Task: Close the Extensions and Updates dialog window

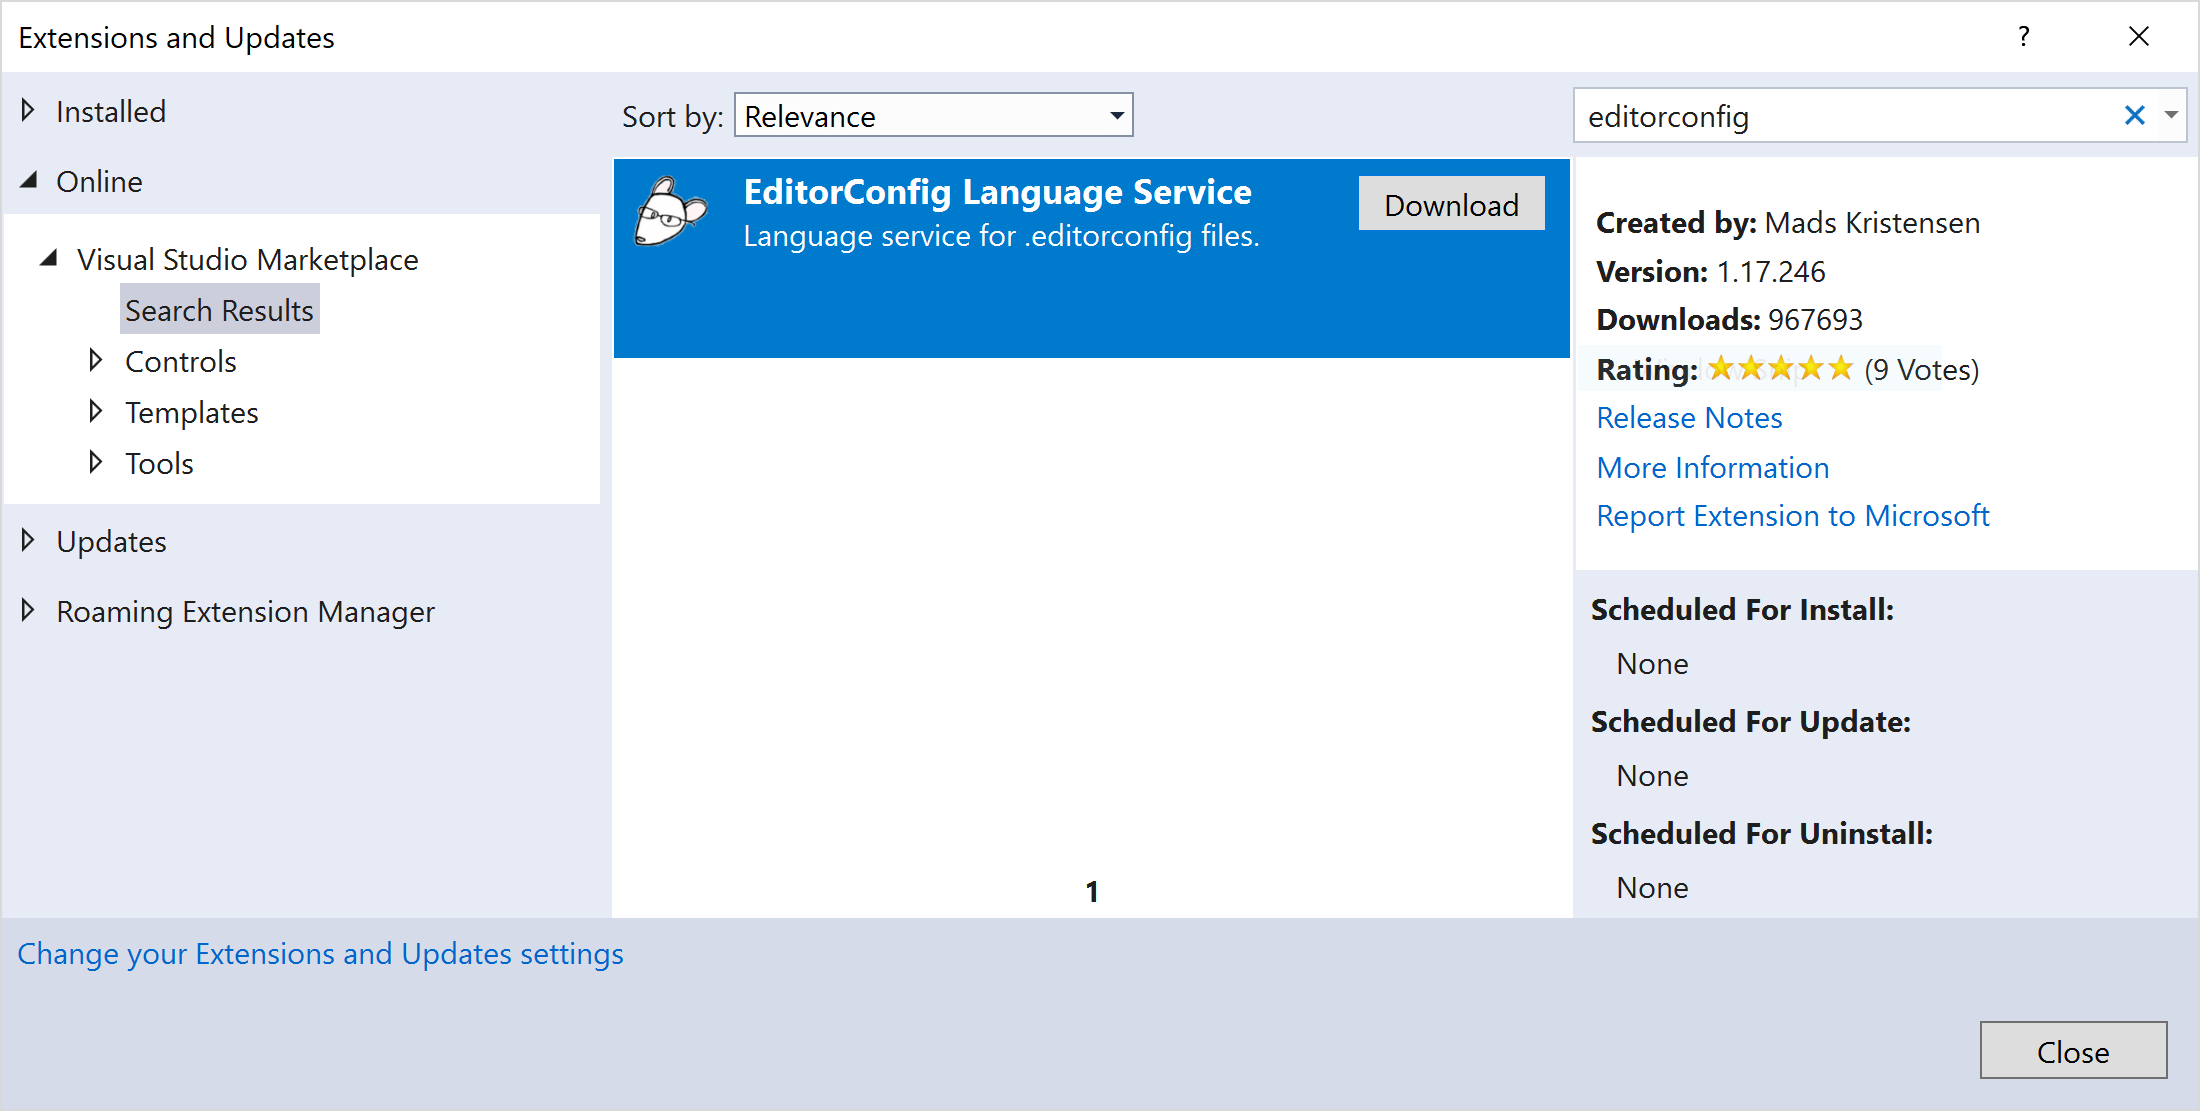Action: coord(2139,37)
